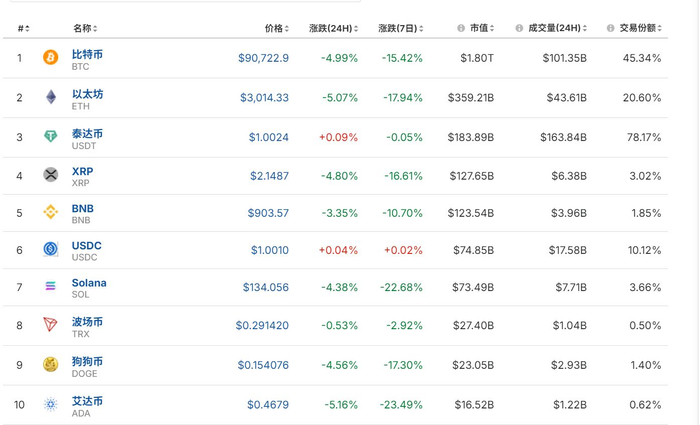Image resolution: width=700 pixels, height=425 pixels.
Task: Click the price $903.57
Action: [x=268, y=213]
